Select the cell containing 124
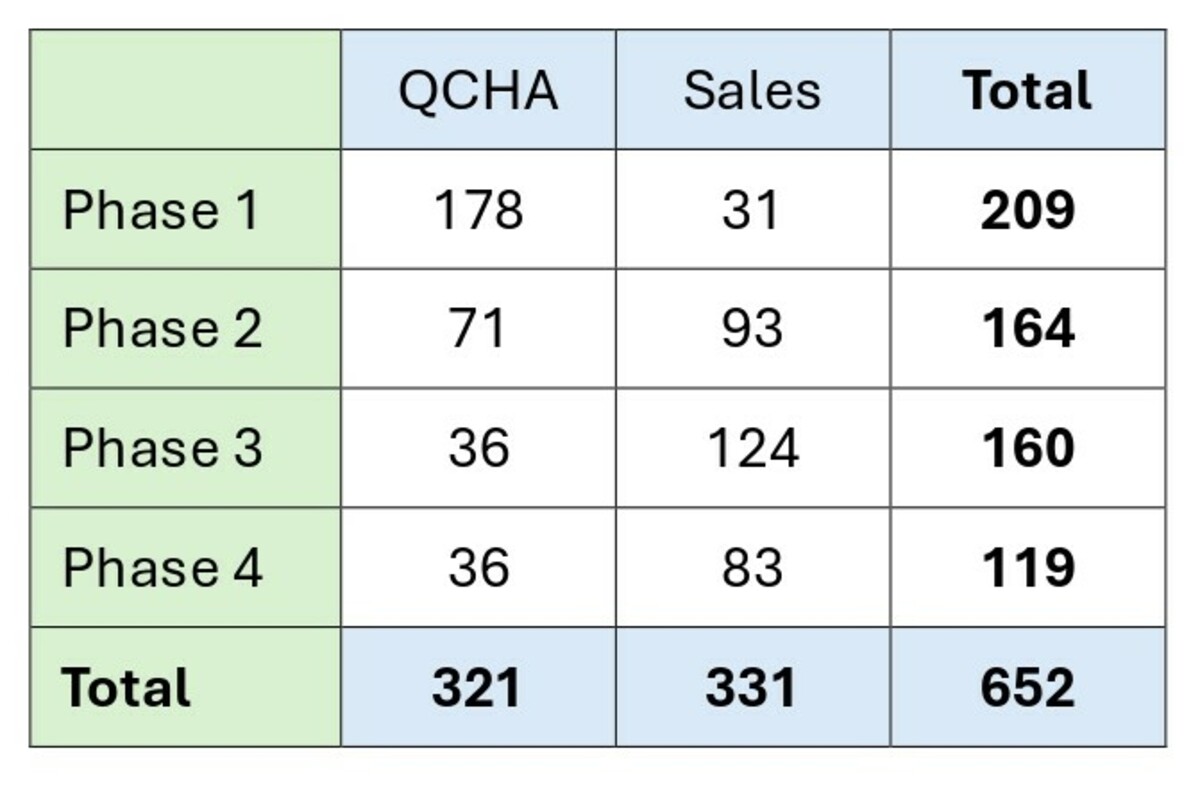Viewport: 1200px width, 796px height. click(753, 448)
